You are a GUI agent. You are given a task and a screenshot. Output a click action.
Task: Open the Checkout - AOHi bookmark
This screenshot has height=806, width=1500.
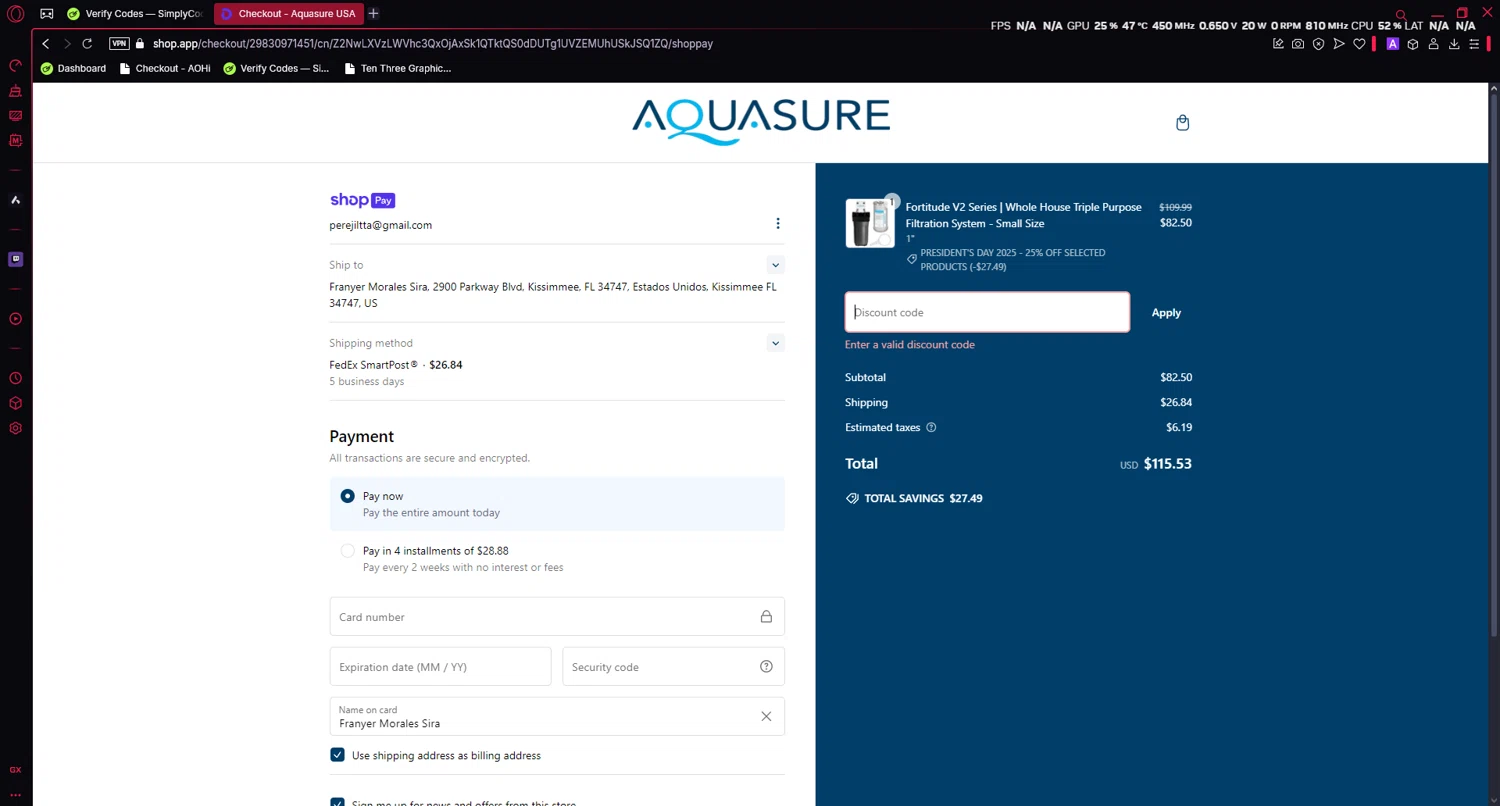(x=165, y=68)
